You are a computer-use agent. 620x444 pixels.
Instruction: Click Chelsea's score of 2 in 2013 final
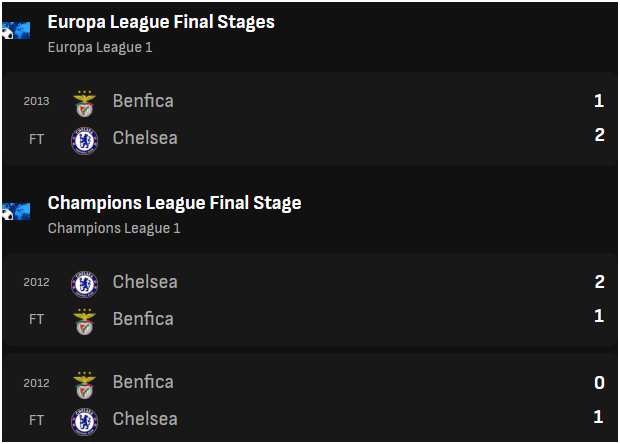tap(599, 135)
